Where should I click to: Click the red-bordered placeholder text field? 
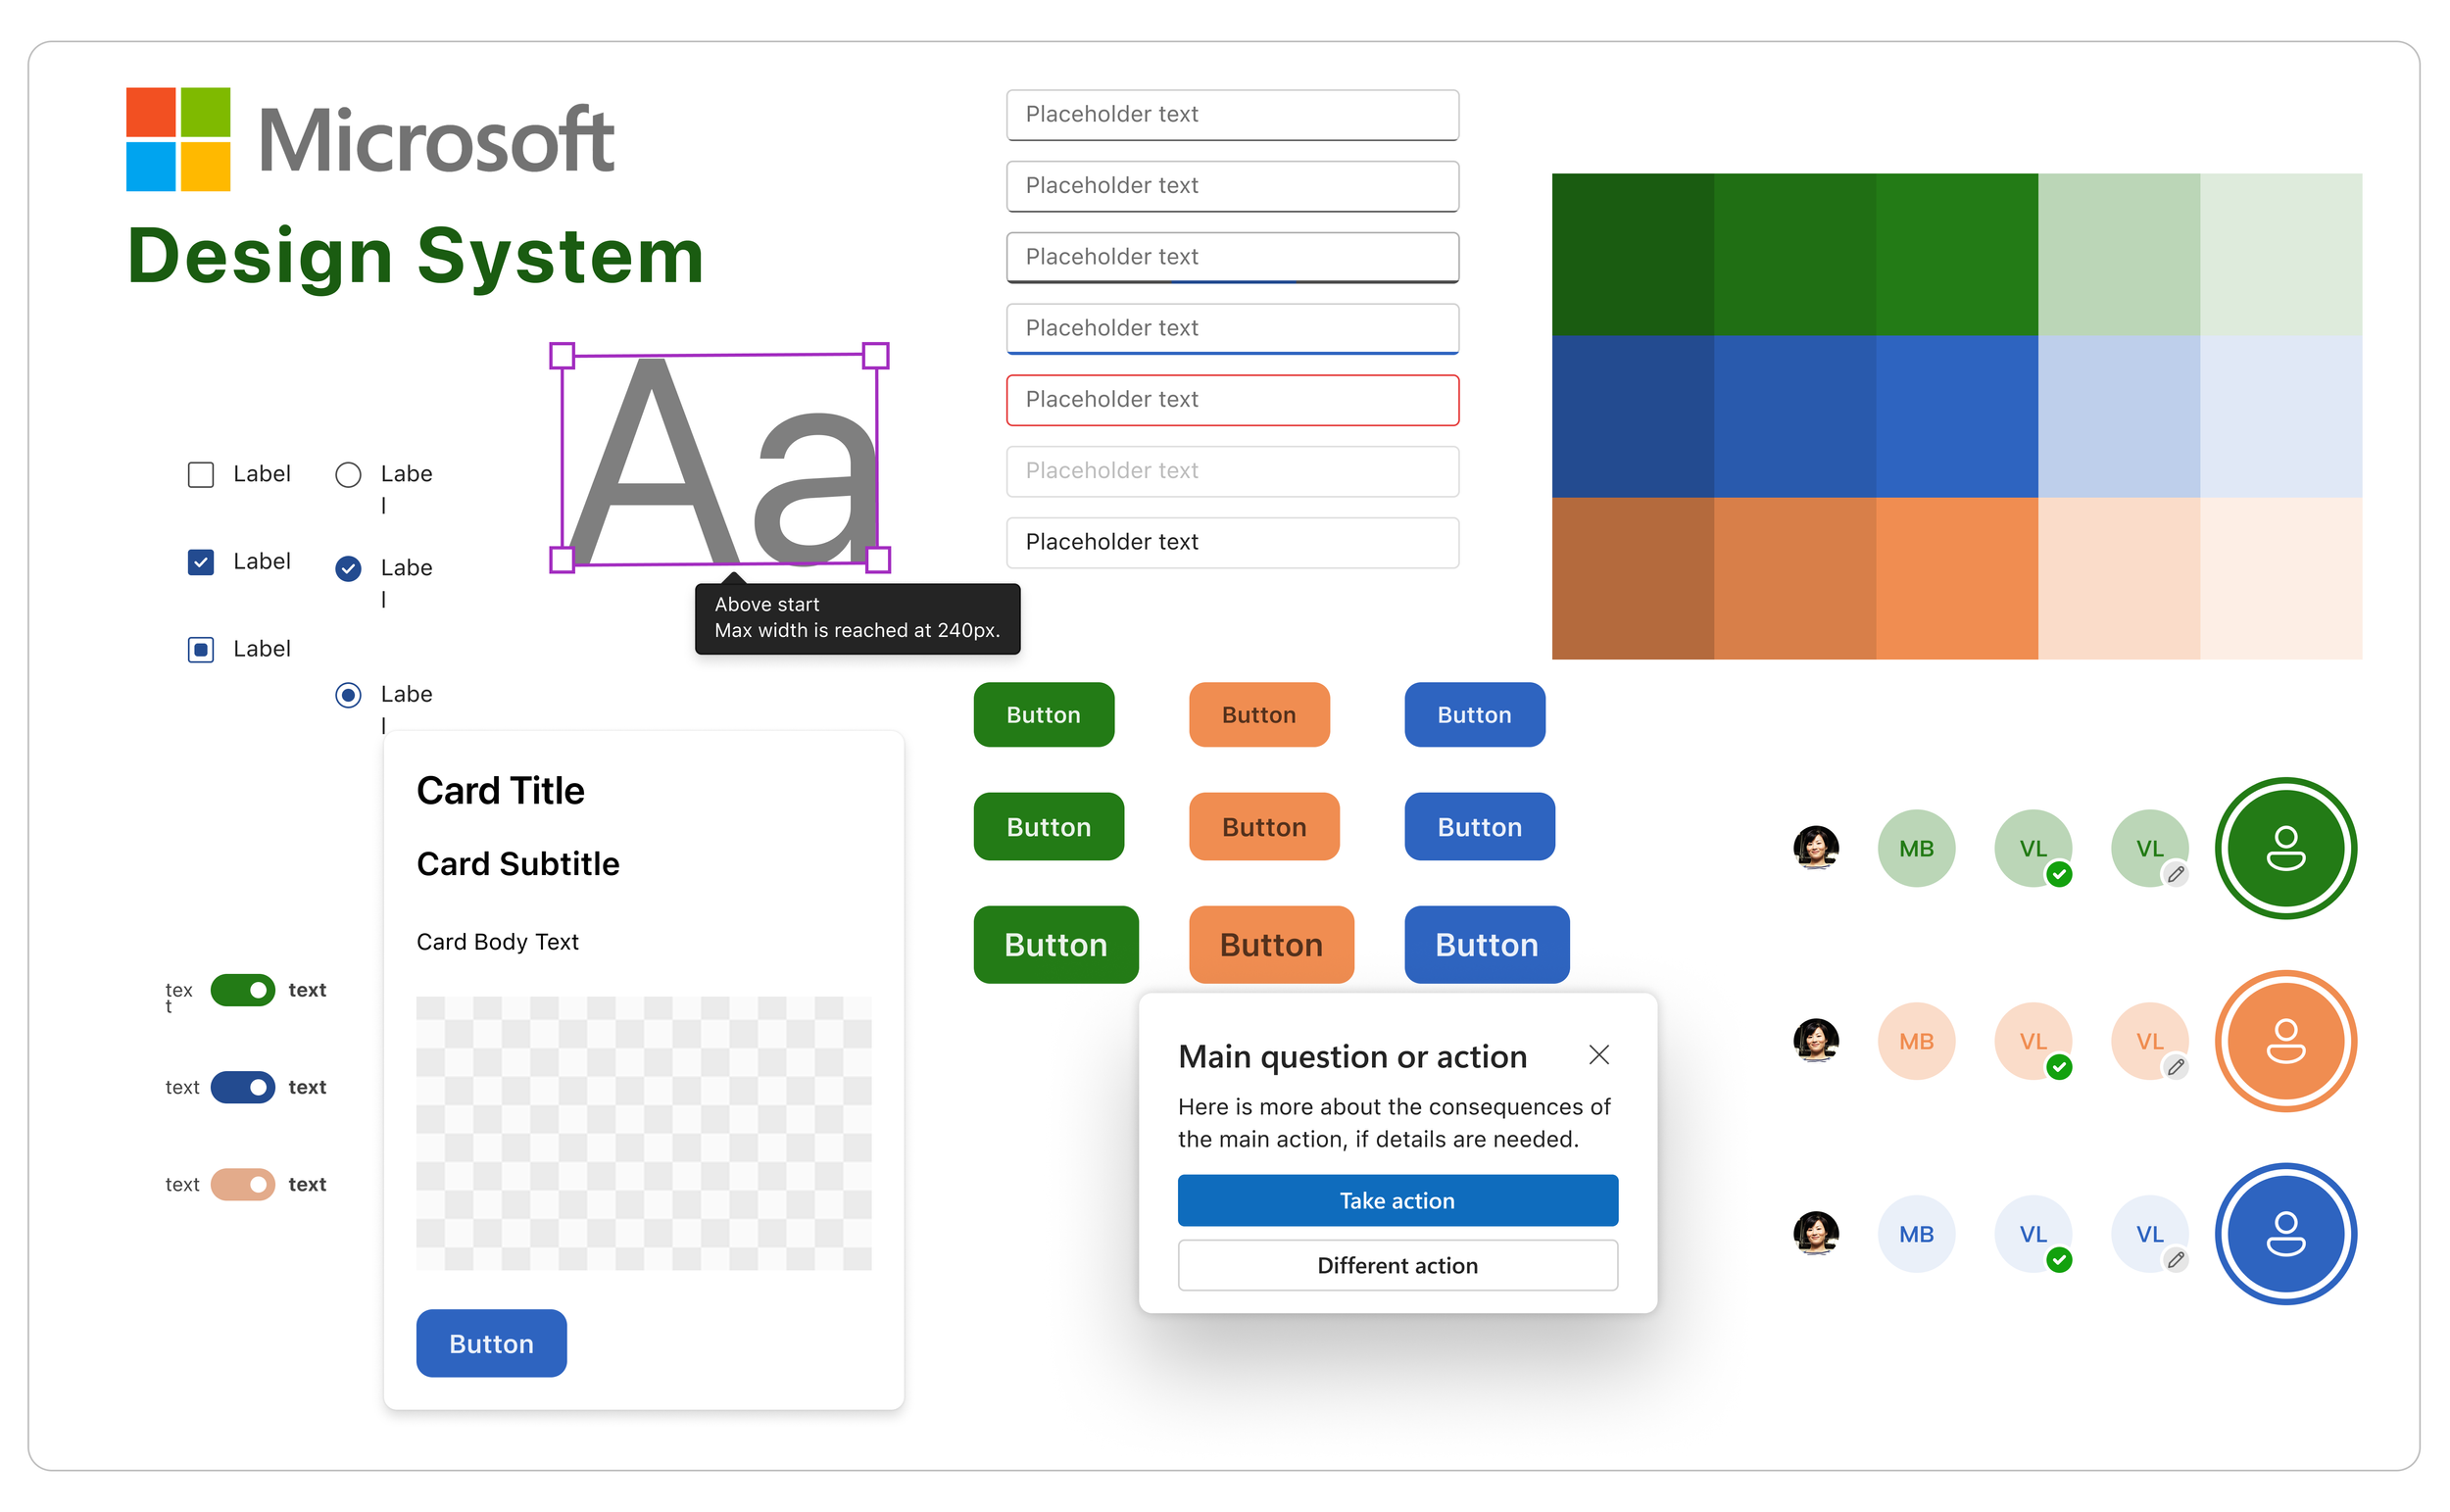(x=1232, y=399)
